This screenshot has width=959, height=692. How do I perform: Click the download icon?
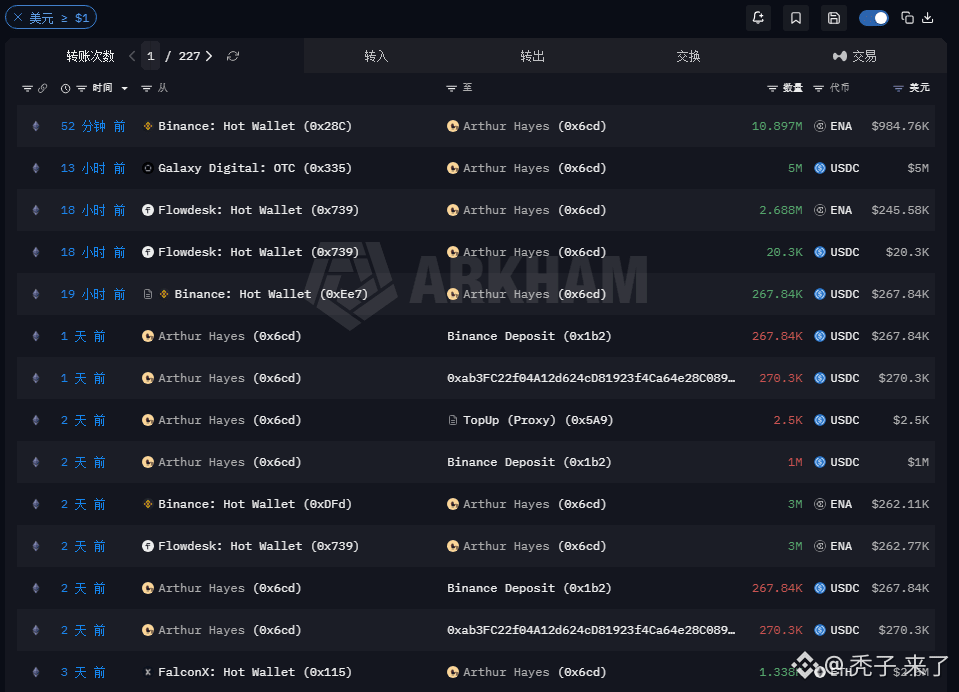[x=928, y=18]
